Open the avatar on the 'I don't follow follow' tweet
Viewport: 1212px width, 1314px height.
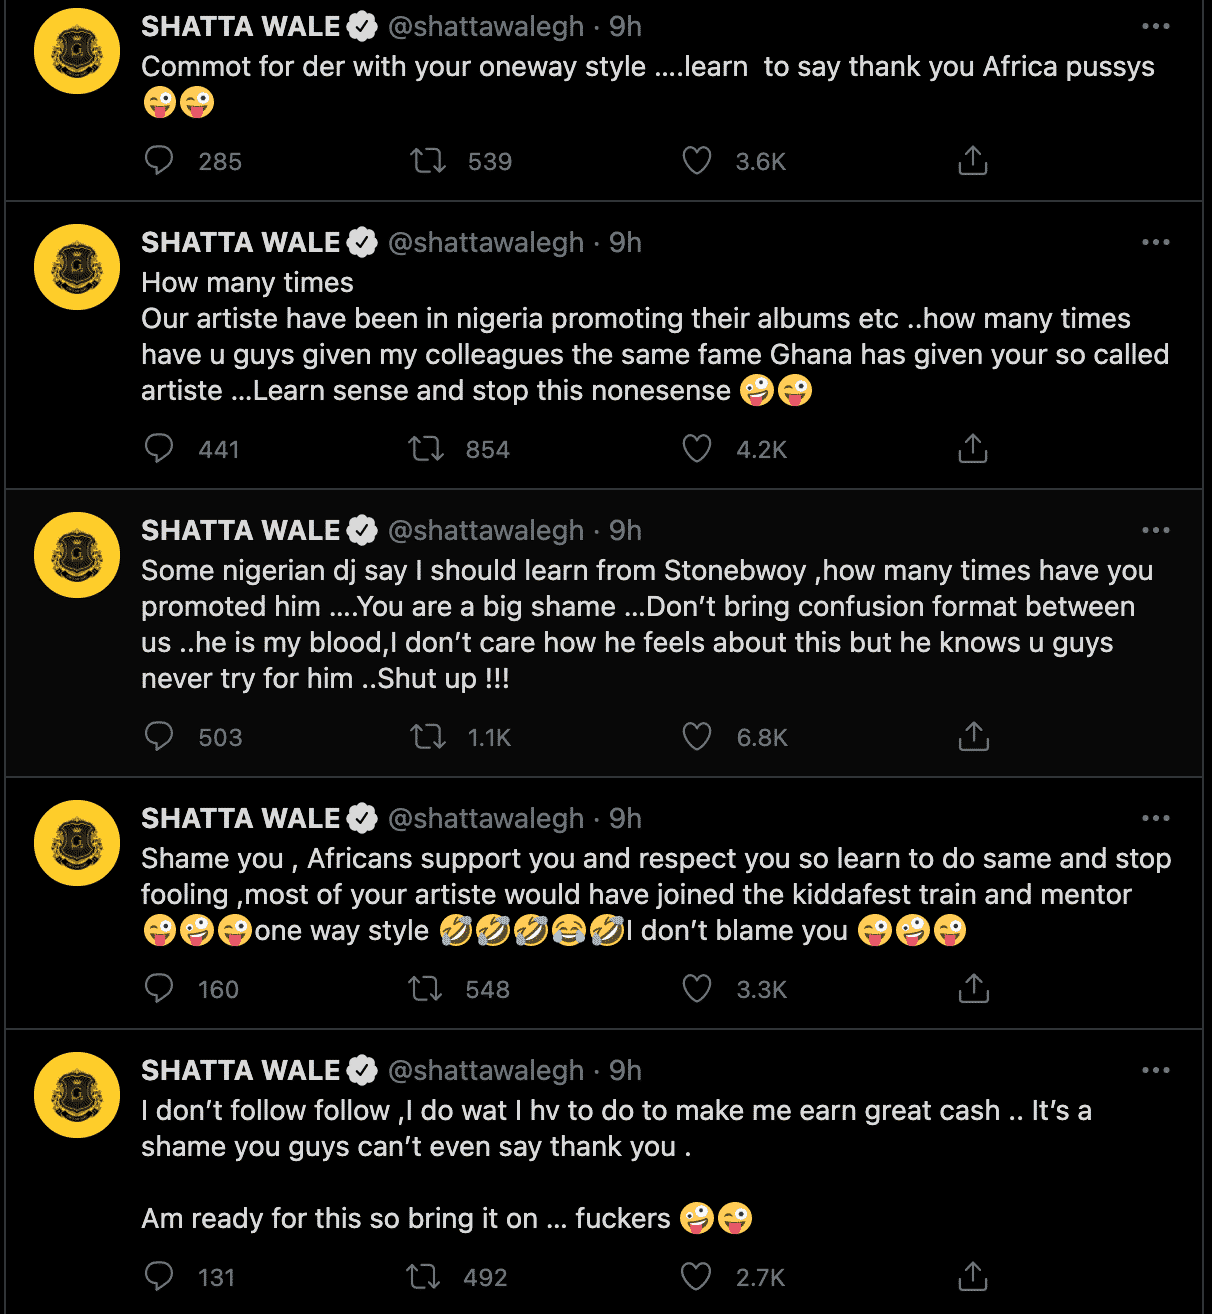(77, 1095)
